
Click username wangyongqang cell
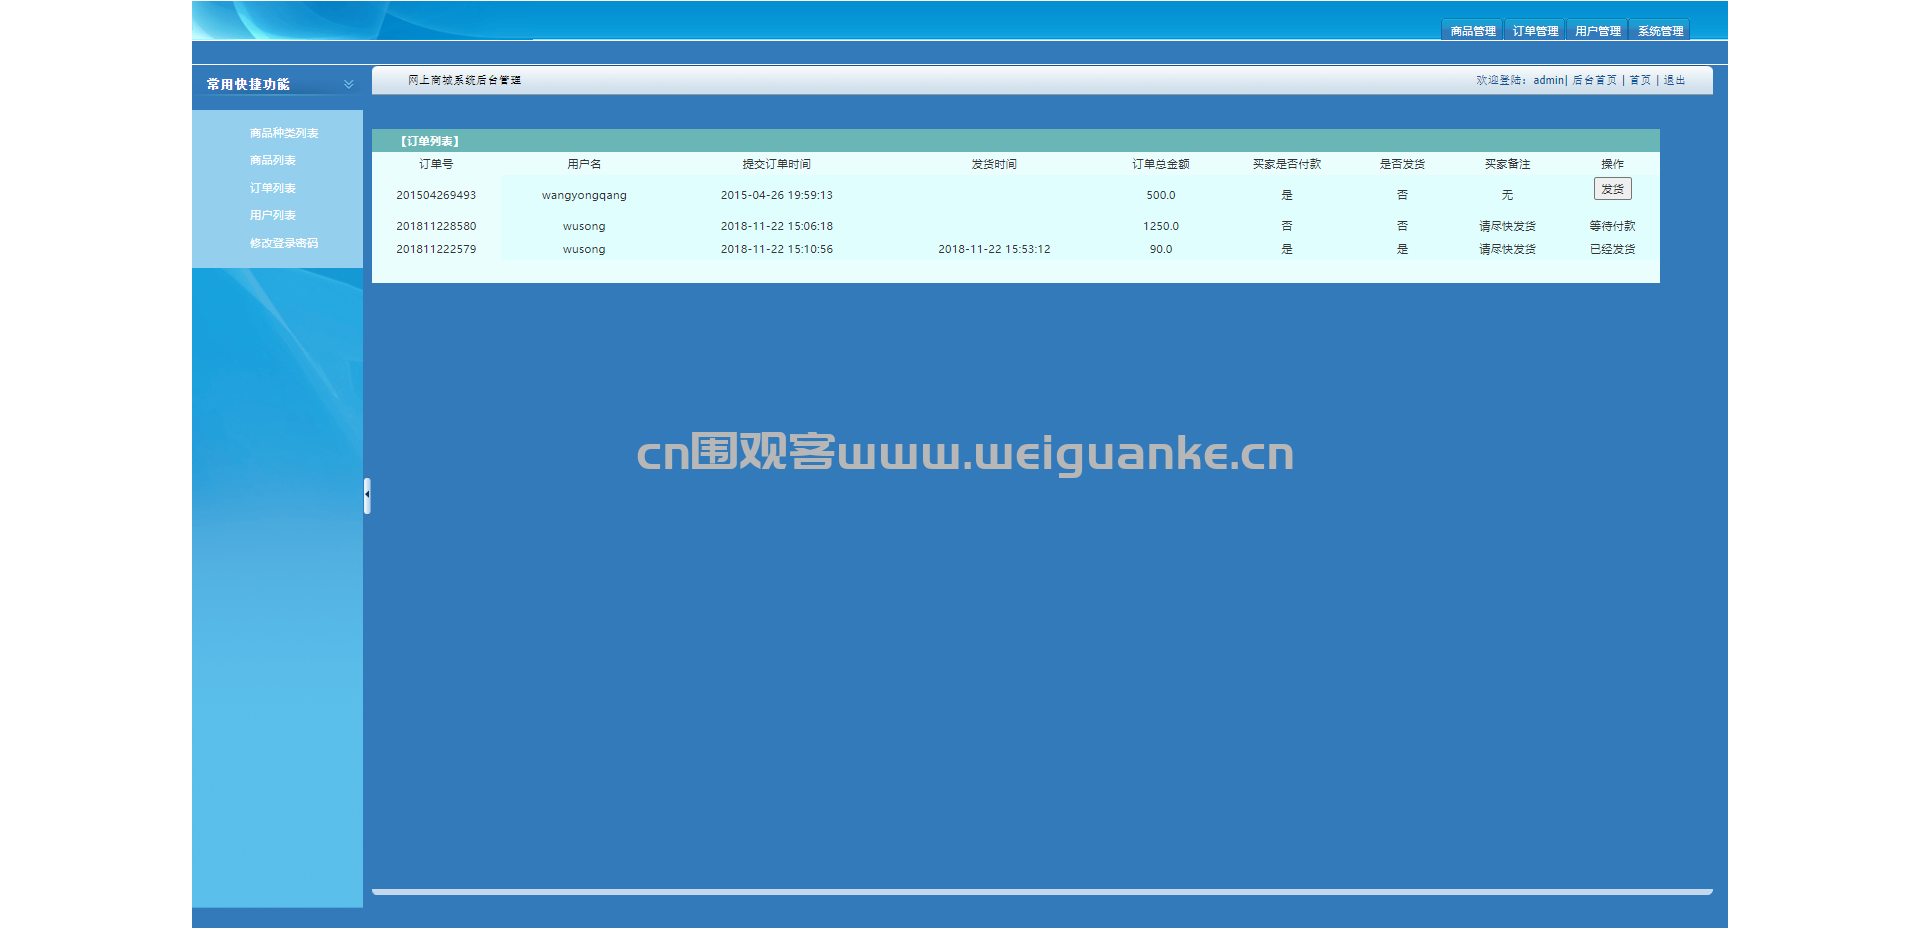[584, 195]
